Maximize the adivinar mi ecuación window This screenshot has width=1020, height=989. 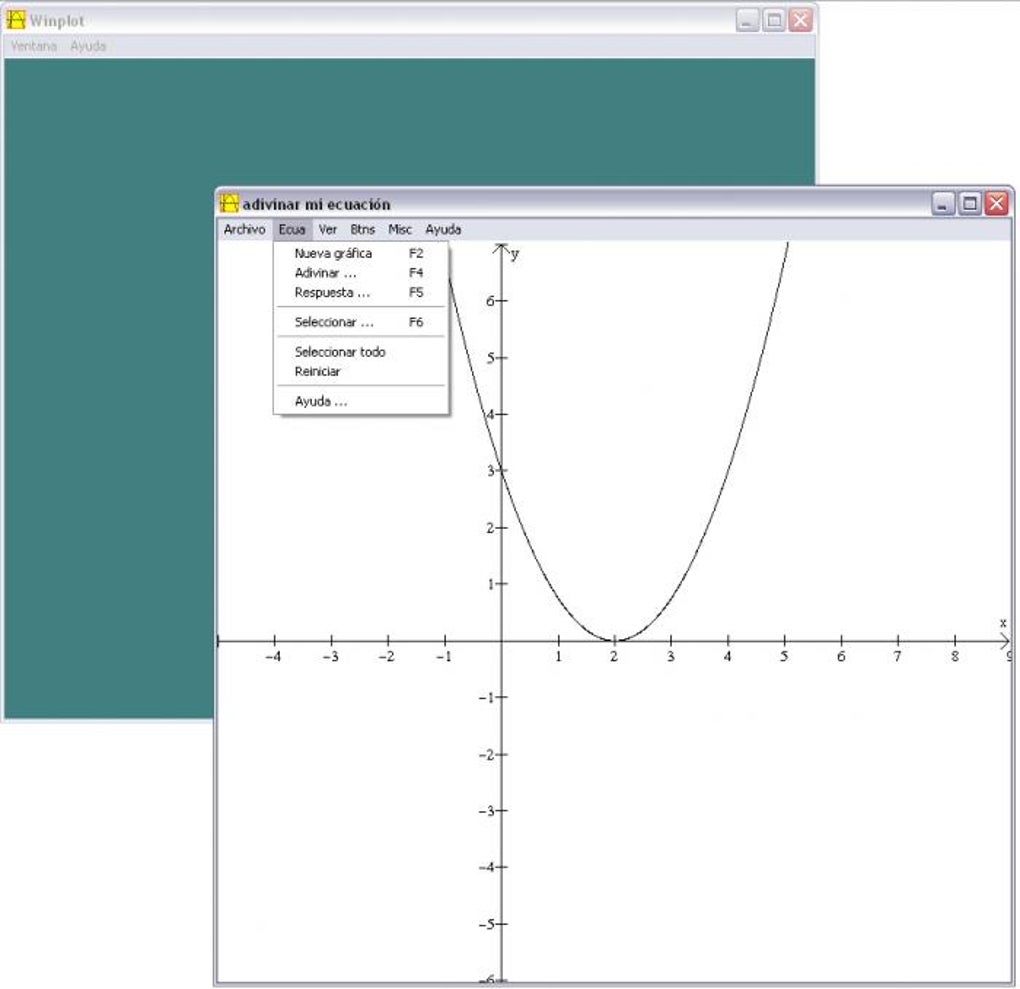click(969, 204)
